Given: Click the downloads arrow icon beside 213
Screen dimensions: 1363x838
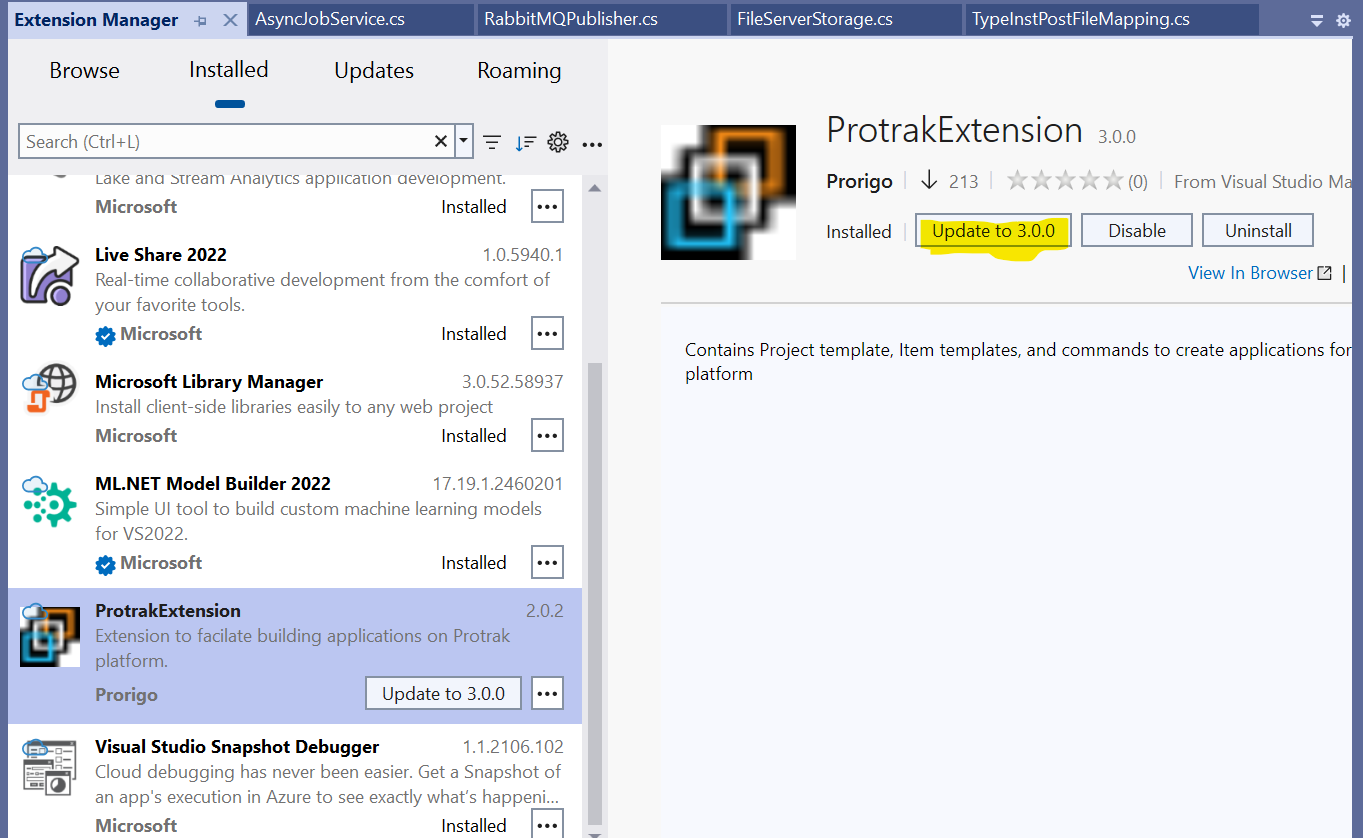Looking at the screenshot, I should click(x=929, y=180).
